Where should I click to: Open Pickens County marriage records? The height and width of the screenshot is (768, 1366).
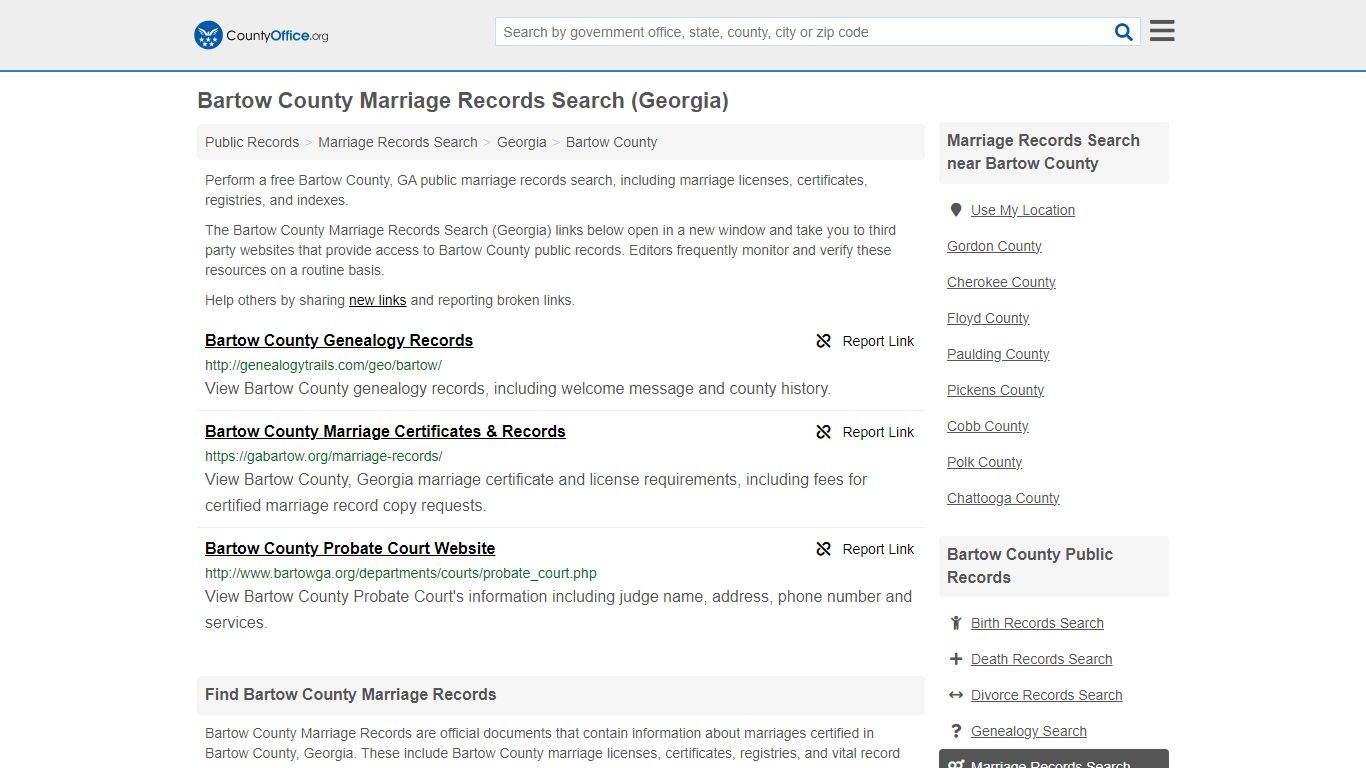point(995,390)
